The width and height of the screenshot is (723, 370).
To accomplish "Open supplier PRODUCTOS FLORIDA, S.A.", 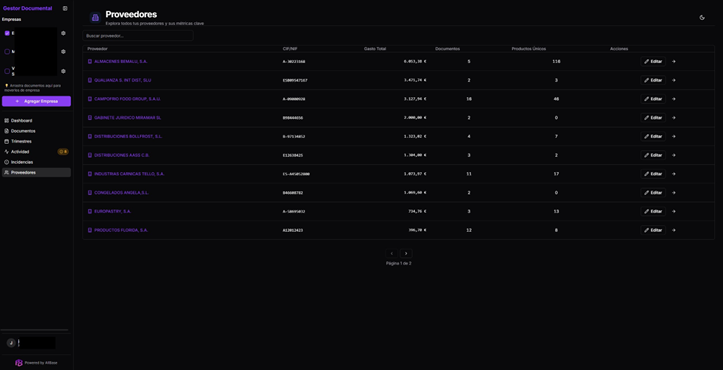I will pos(121,230).
